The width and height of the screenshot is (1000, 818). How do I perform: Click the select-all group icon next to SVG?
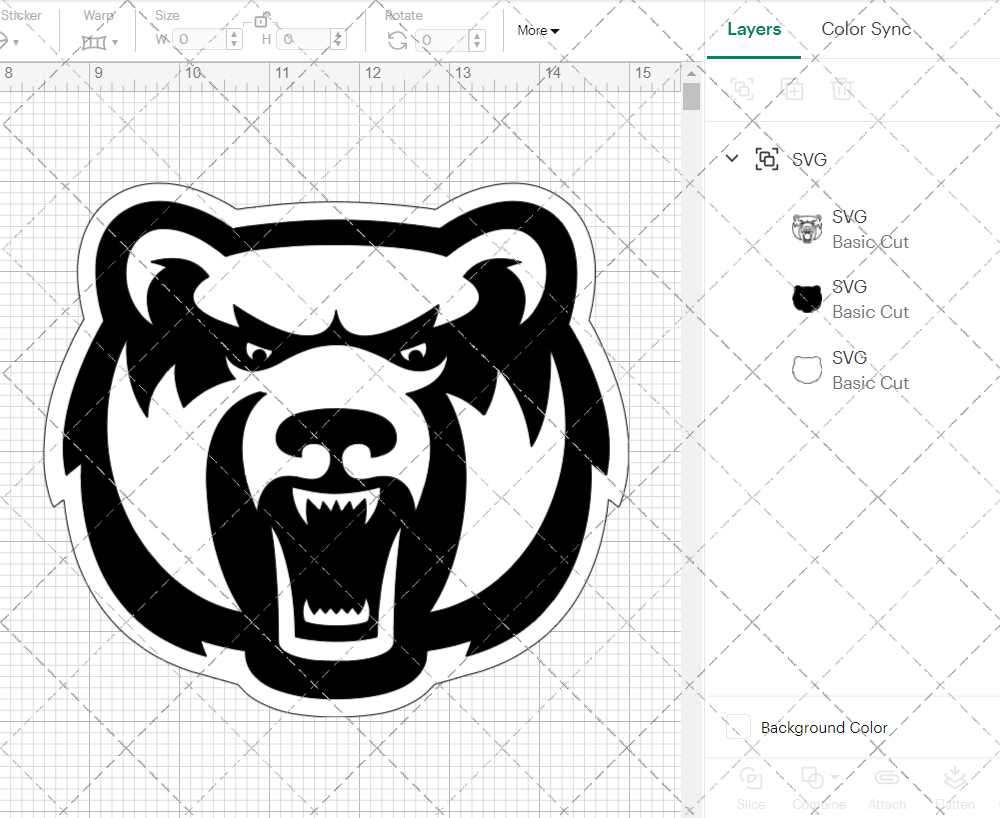click(767, 159)
